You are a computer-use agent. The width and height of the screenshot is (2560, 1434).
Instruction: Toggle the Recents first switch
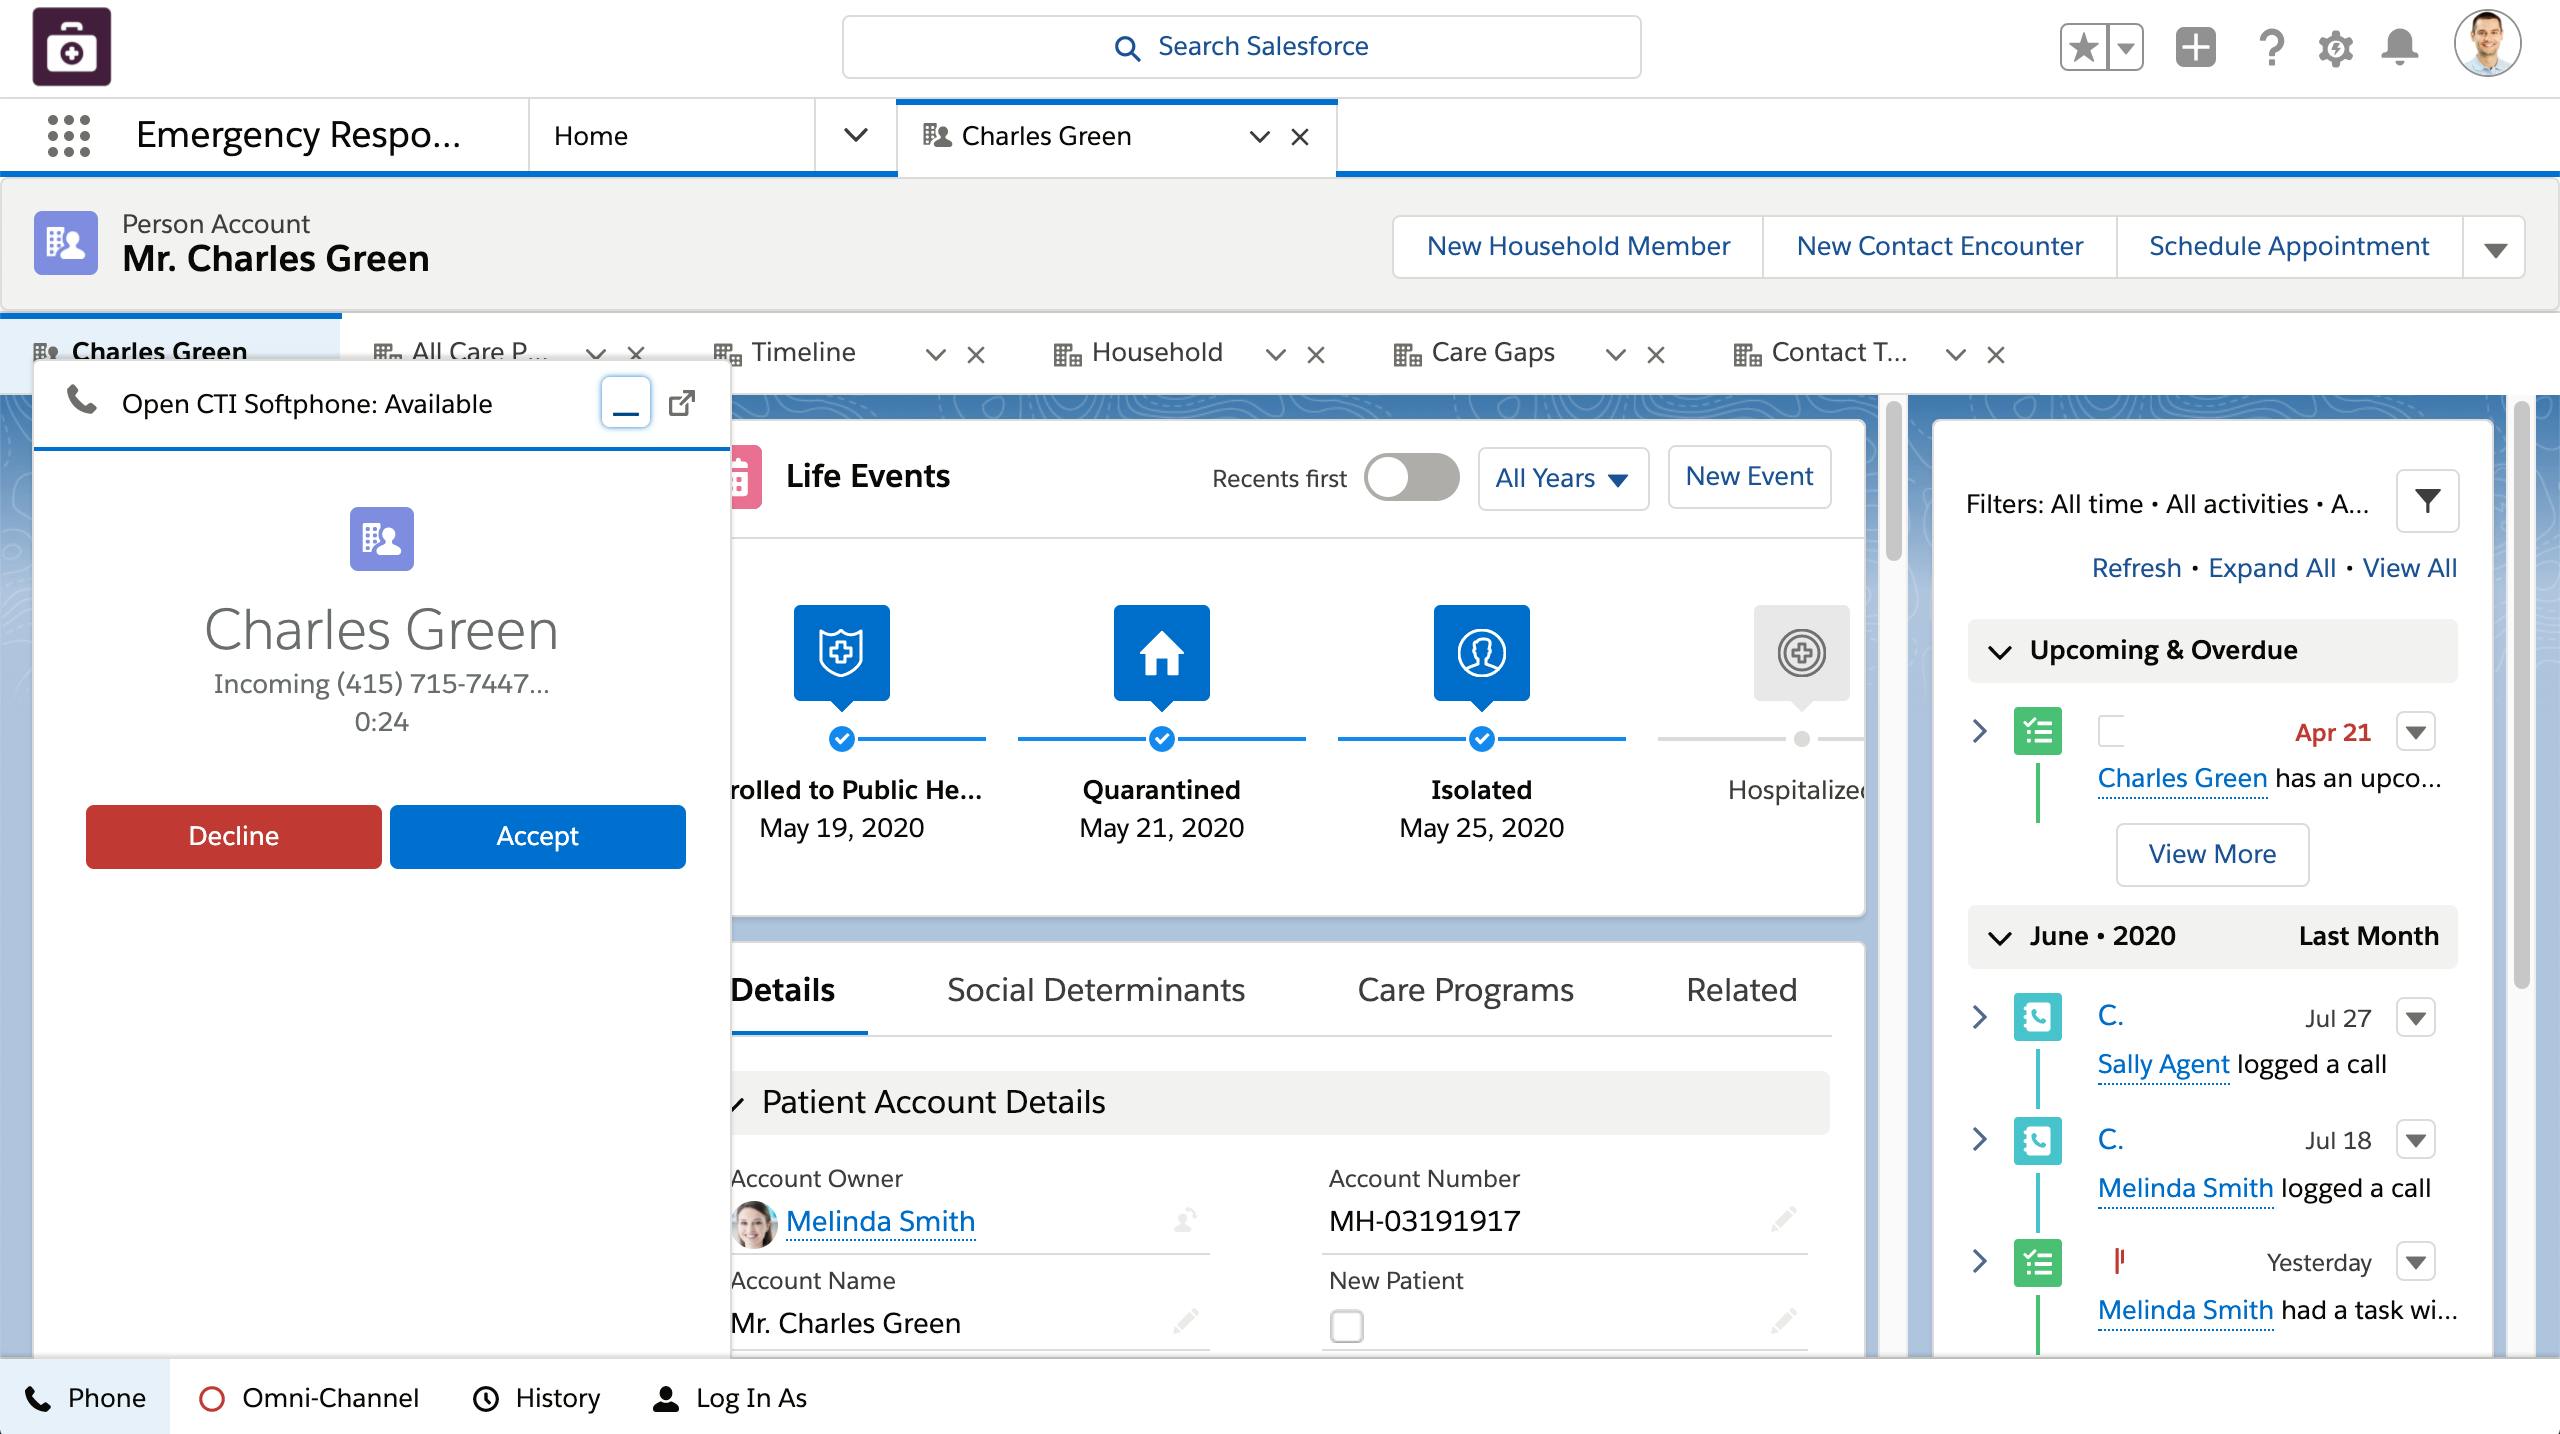[1411, 477]
